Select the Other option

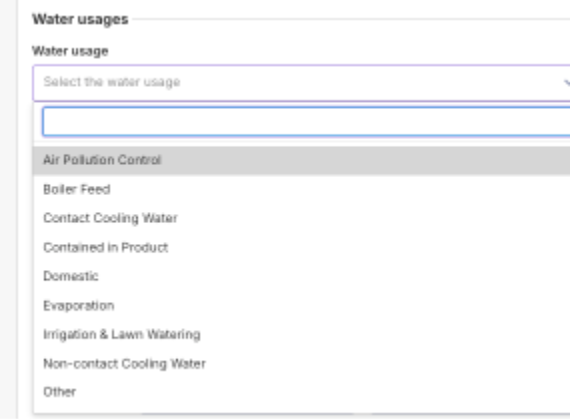301,392
